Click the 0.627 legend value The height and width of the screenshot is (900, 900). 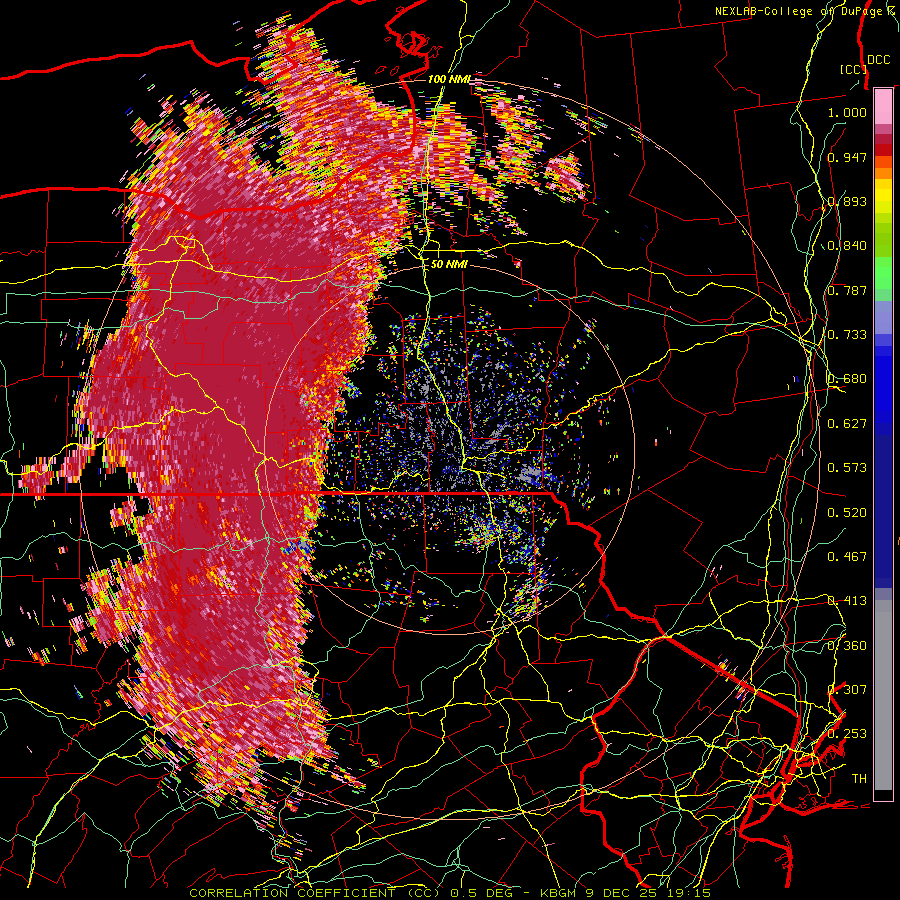847,424
